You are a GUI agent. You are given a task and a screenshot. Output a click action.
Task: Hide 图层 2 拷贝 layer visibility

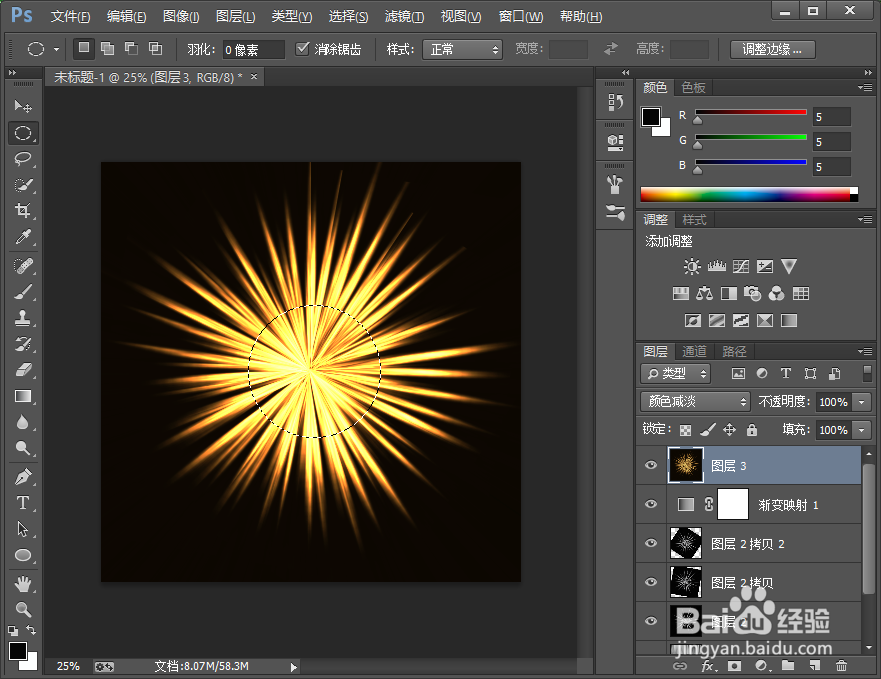(651, 582)
